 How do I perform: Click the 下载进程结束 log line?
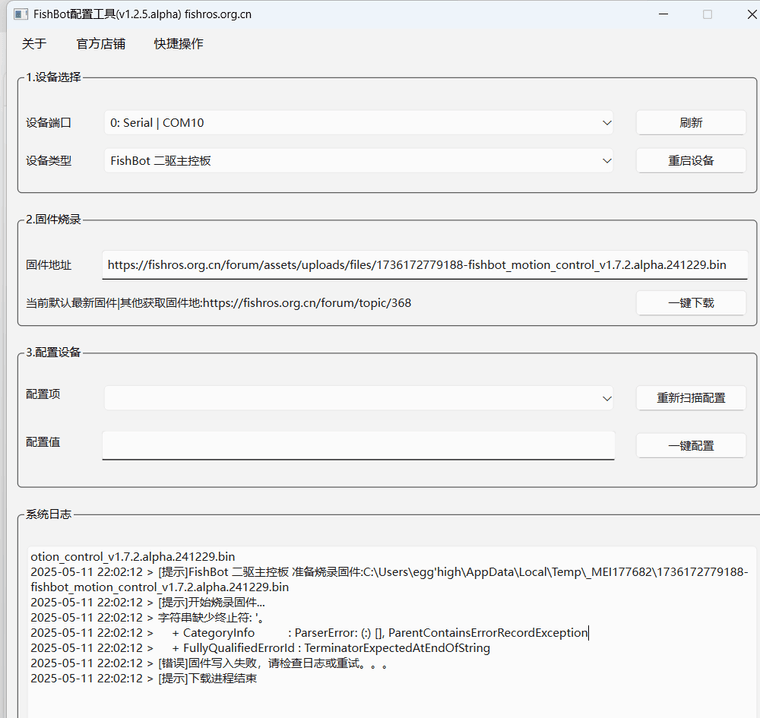(143, 678)
